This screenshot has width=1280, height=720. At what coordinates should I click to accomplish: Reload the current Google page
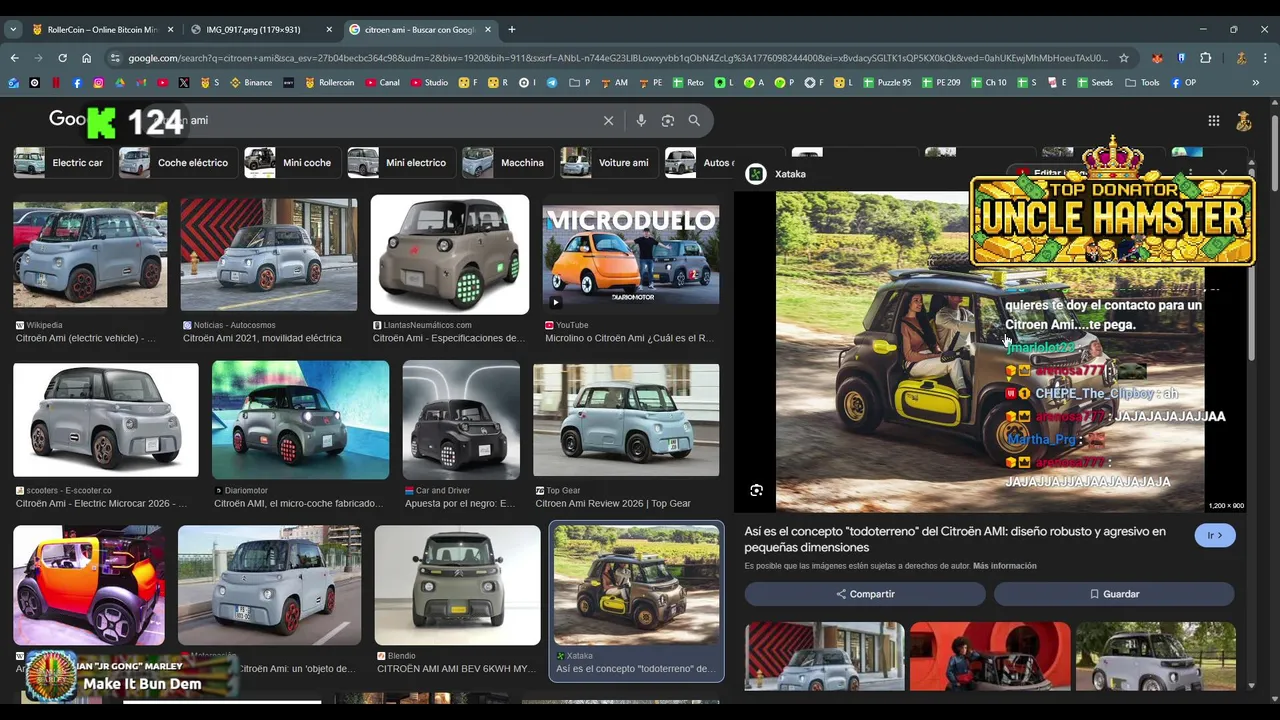pyautogui.click(x=62, y=58)
